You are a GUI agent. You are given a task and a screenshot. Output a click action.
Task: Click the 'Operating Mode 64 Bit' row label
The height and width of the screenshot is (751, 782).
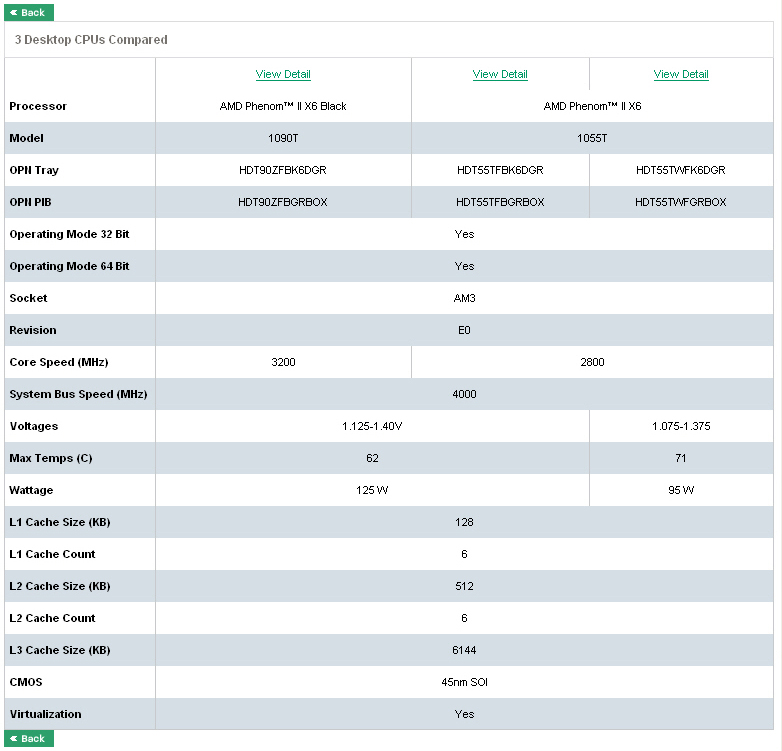pos(69,266)
